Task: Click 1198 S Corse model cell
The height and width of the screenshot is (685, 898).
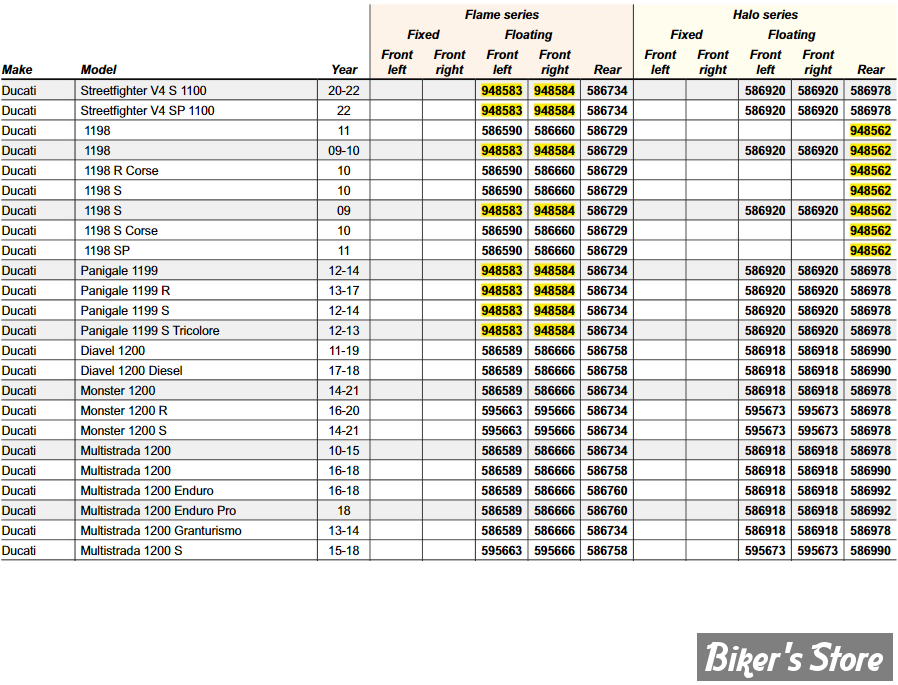Action: click(x=121, y=231)
